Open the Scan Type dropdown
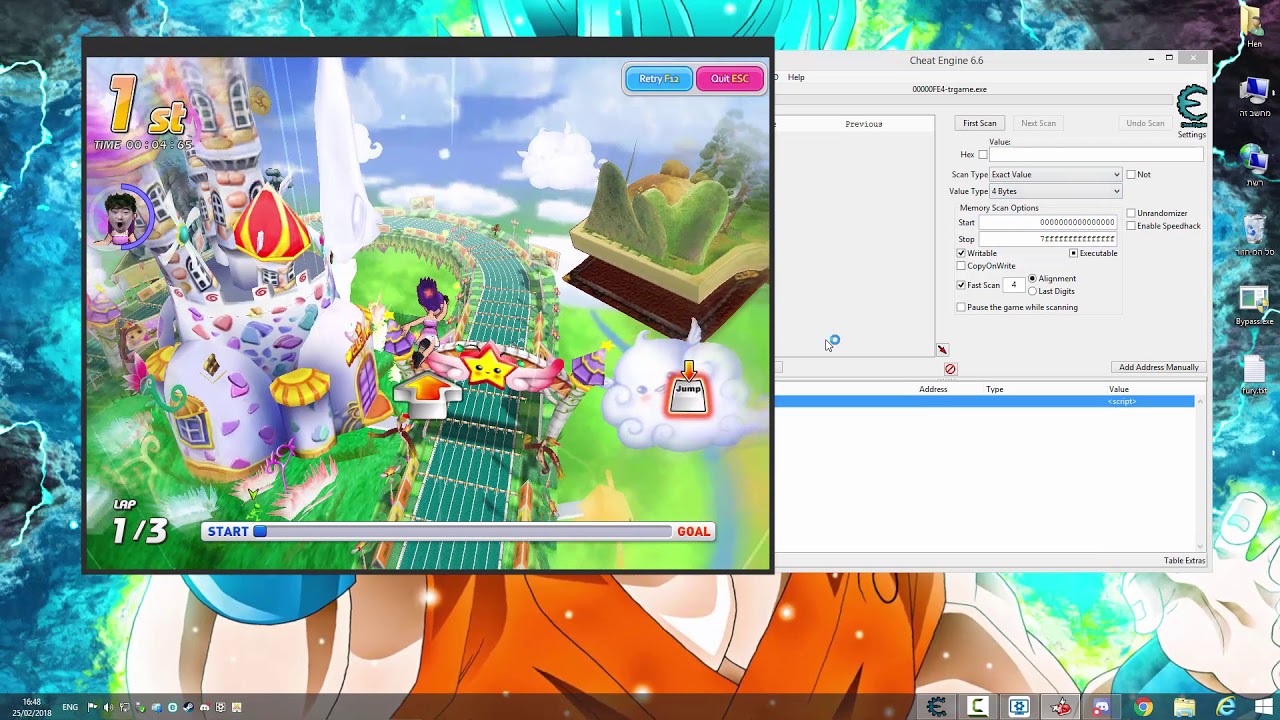 click(1056, 174)
